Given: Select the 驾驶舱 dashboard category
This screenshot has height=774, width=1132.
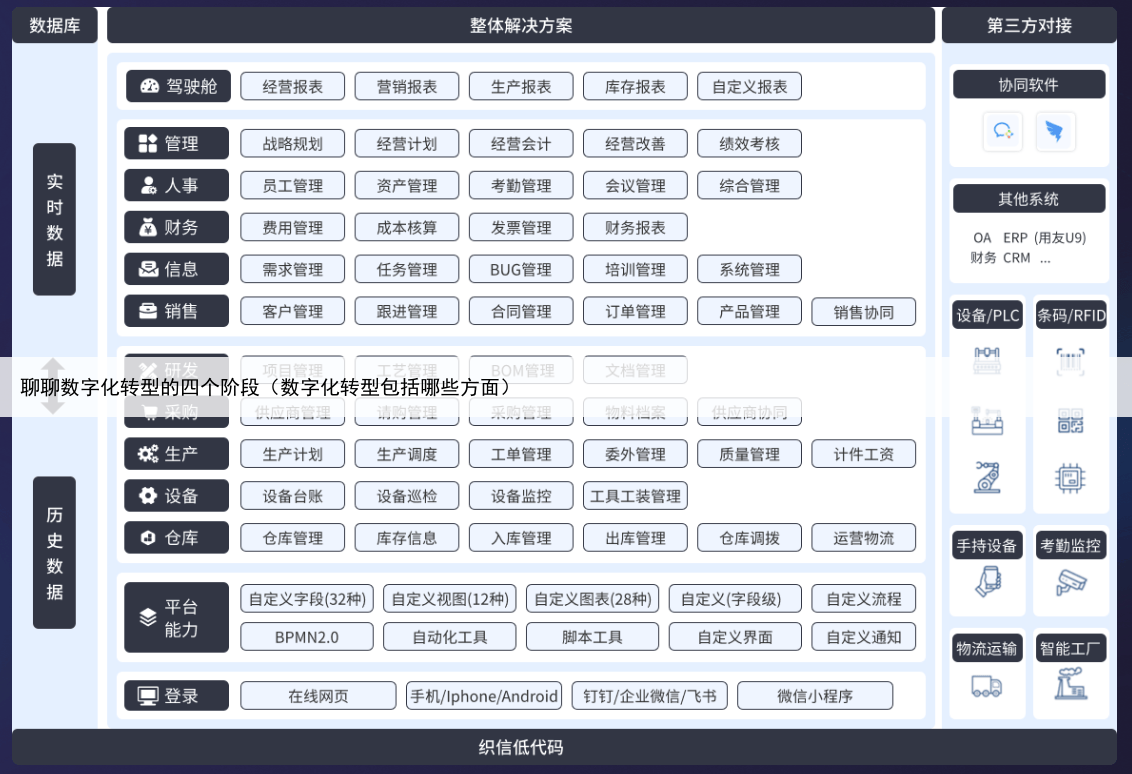Looking at the screenshot, I should click(x=178, y=86).
